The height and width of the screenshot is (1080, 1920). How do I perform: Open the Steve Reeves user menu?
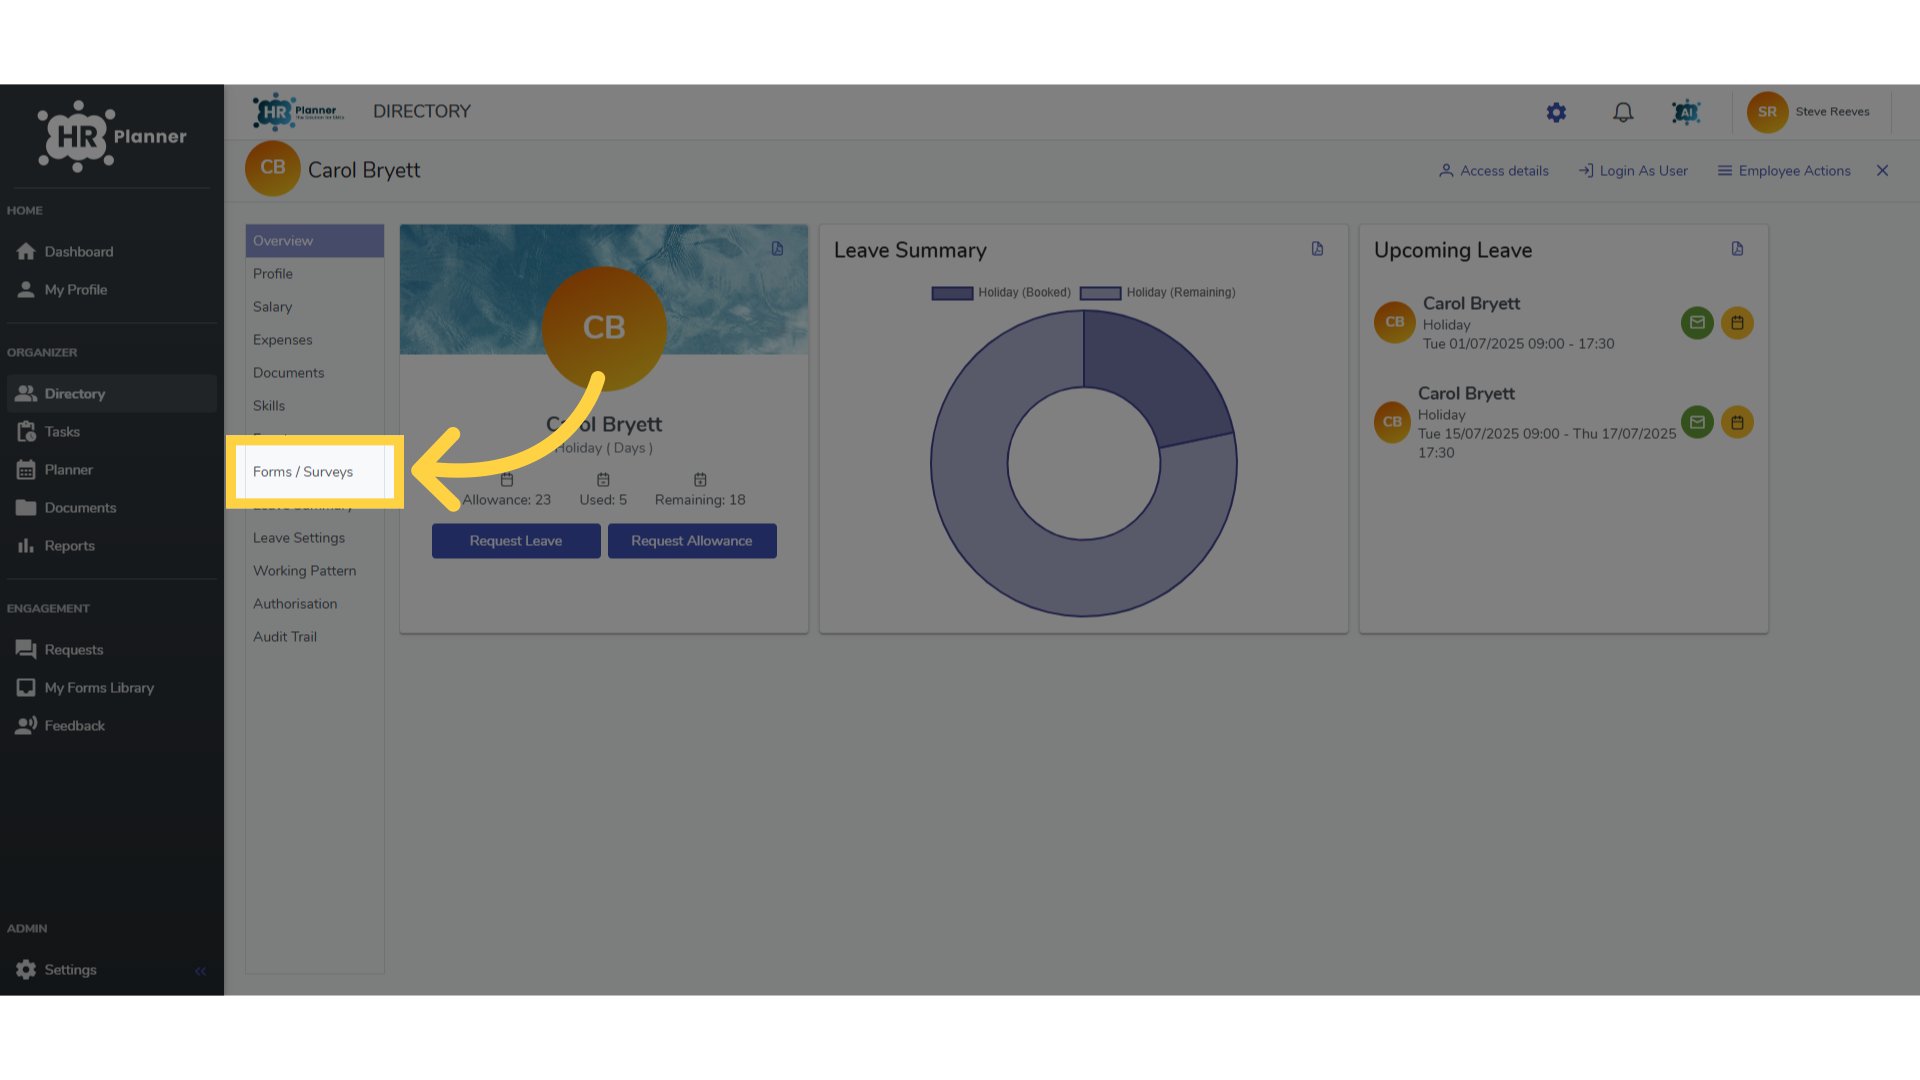(1809, 112)
